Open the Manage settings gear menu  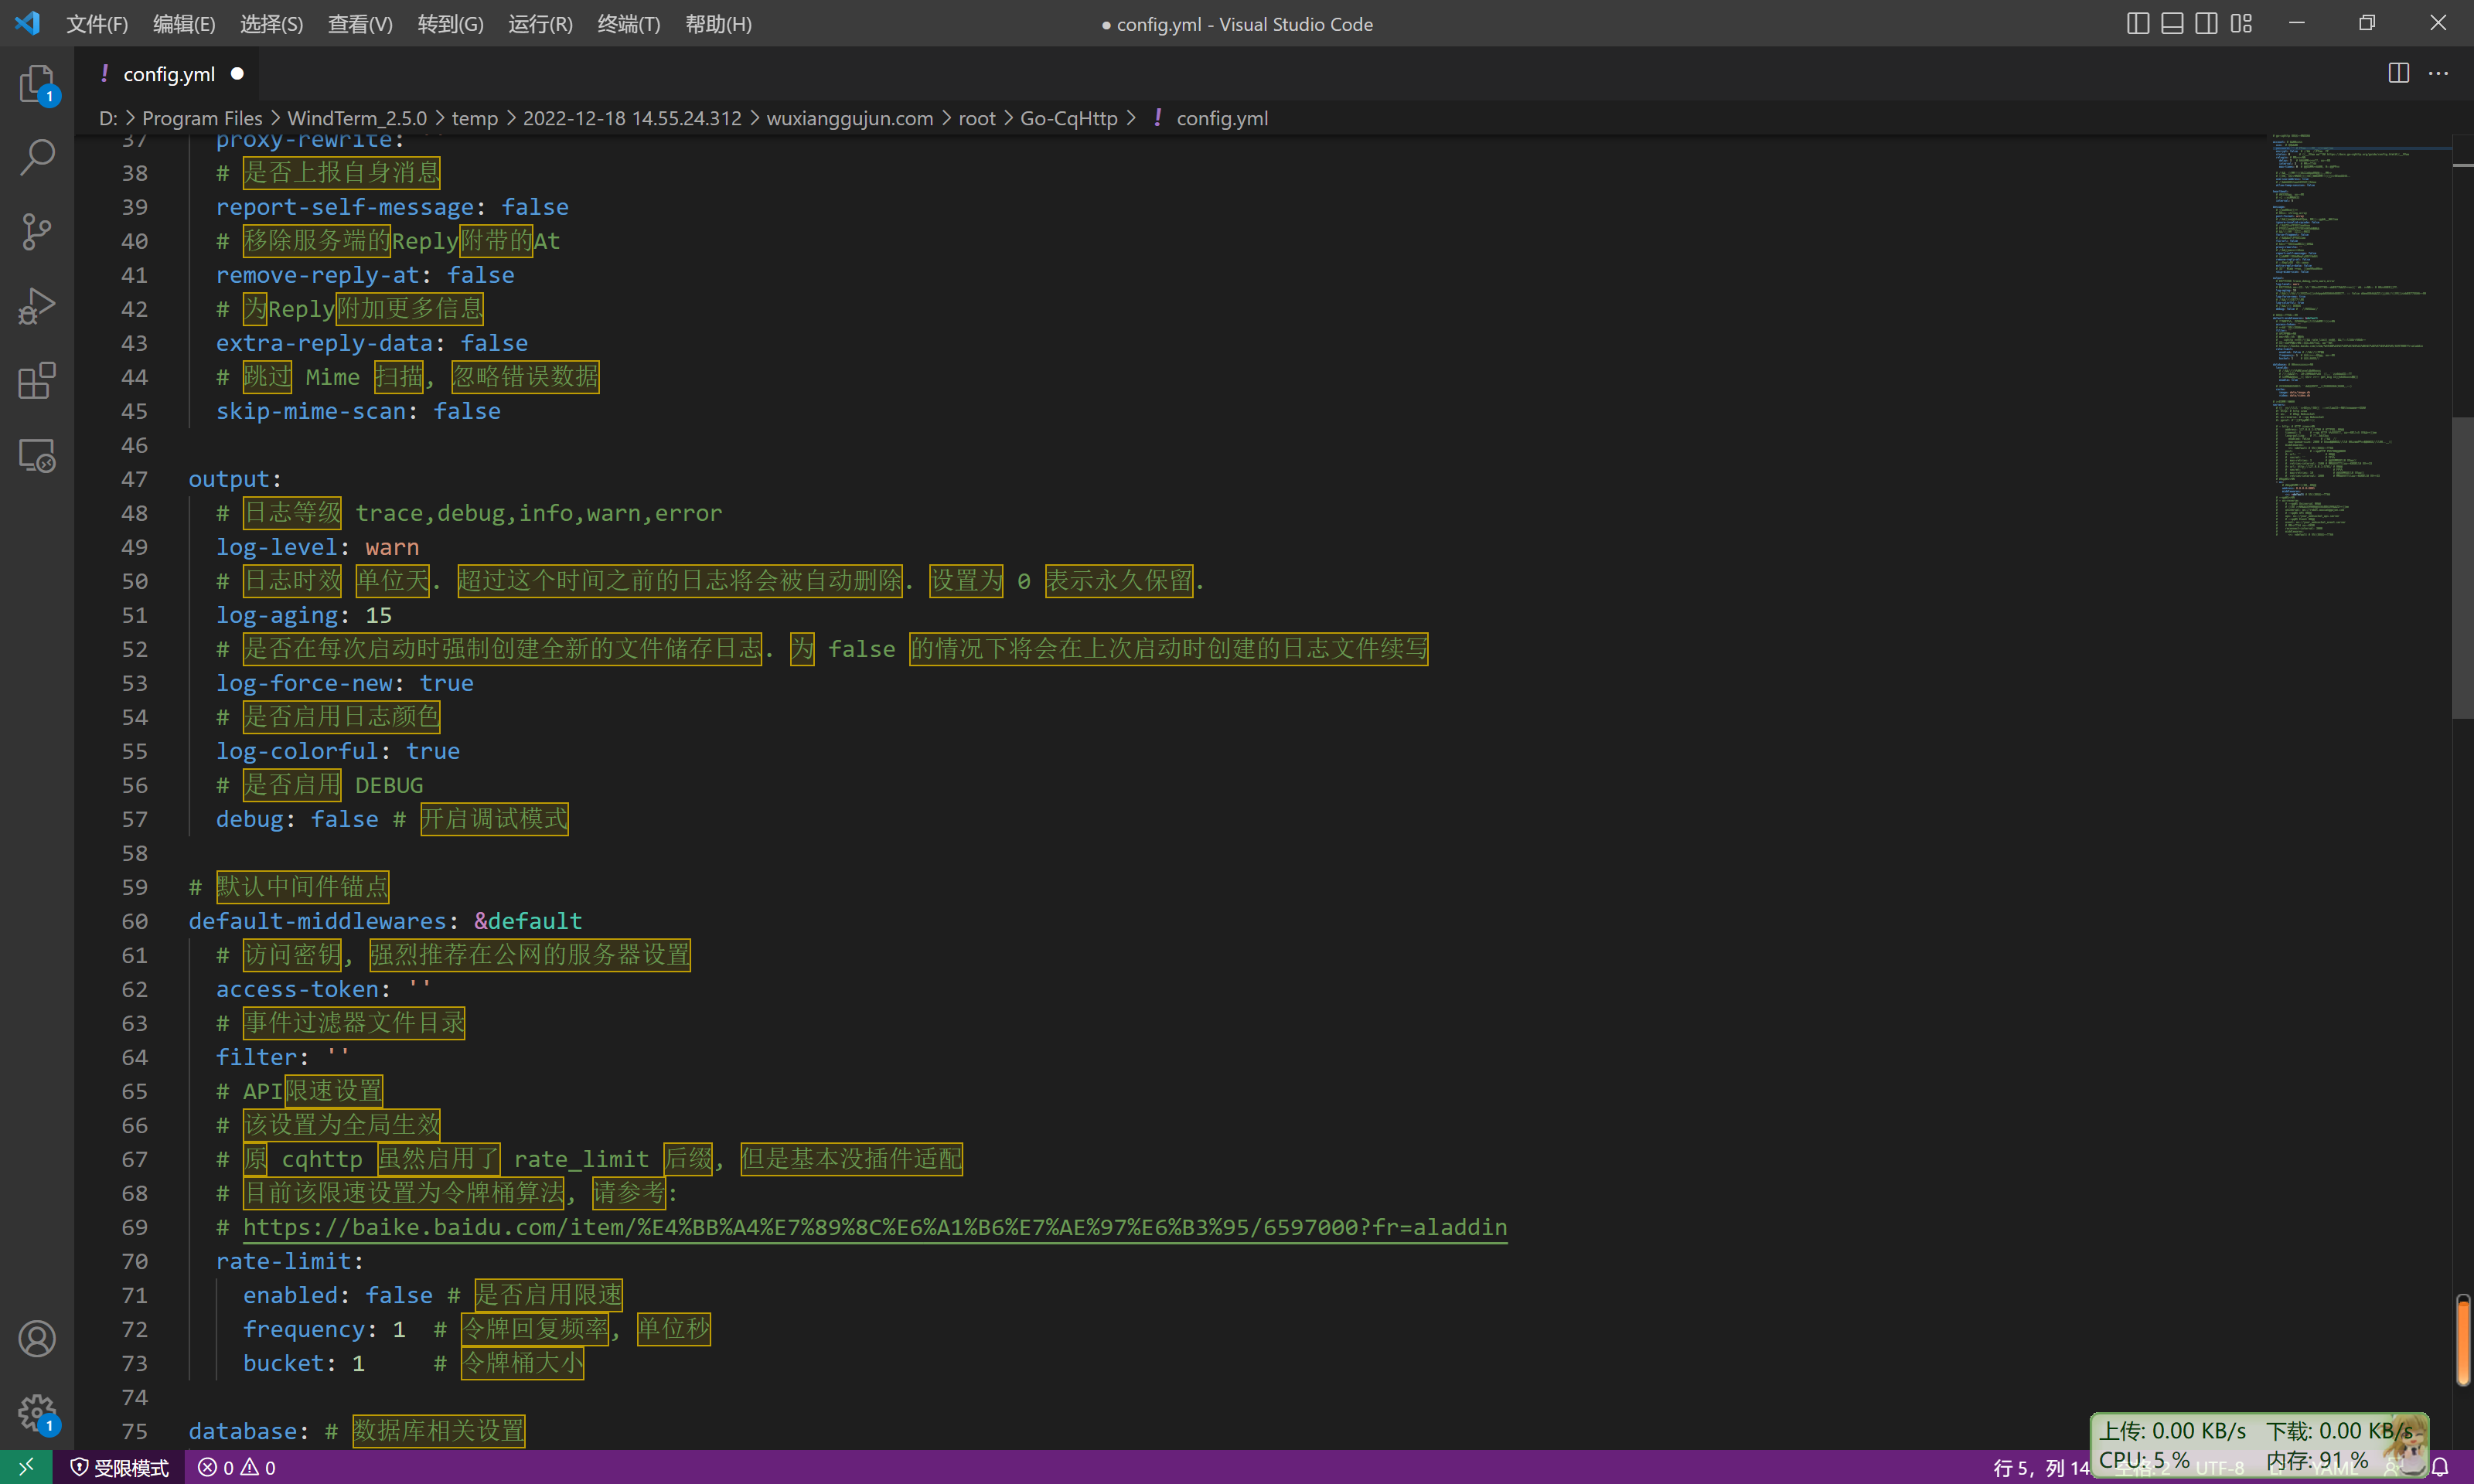(36, 1413)
